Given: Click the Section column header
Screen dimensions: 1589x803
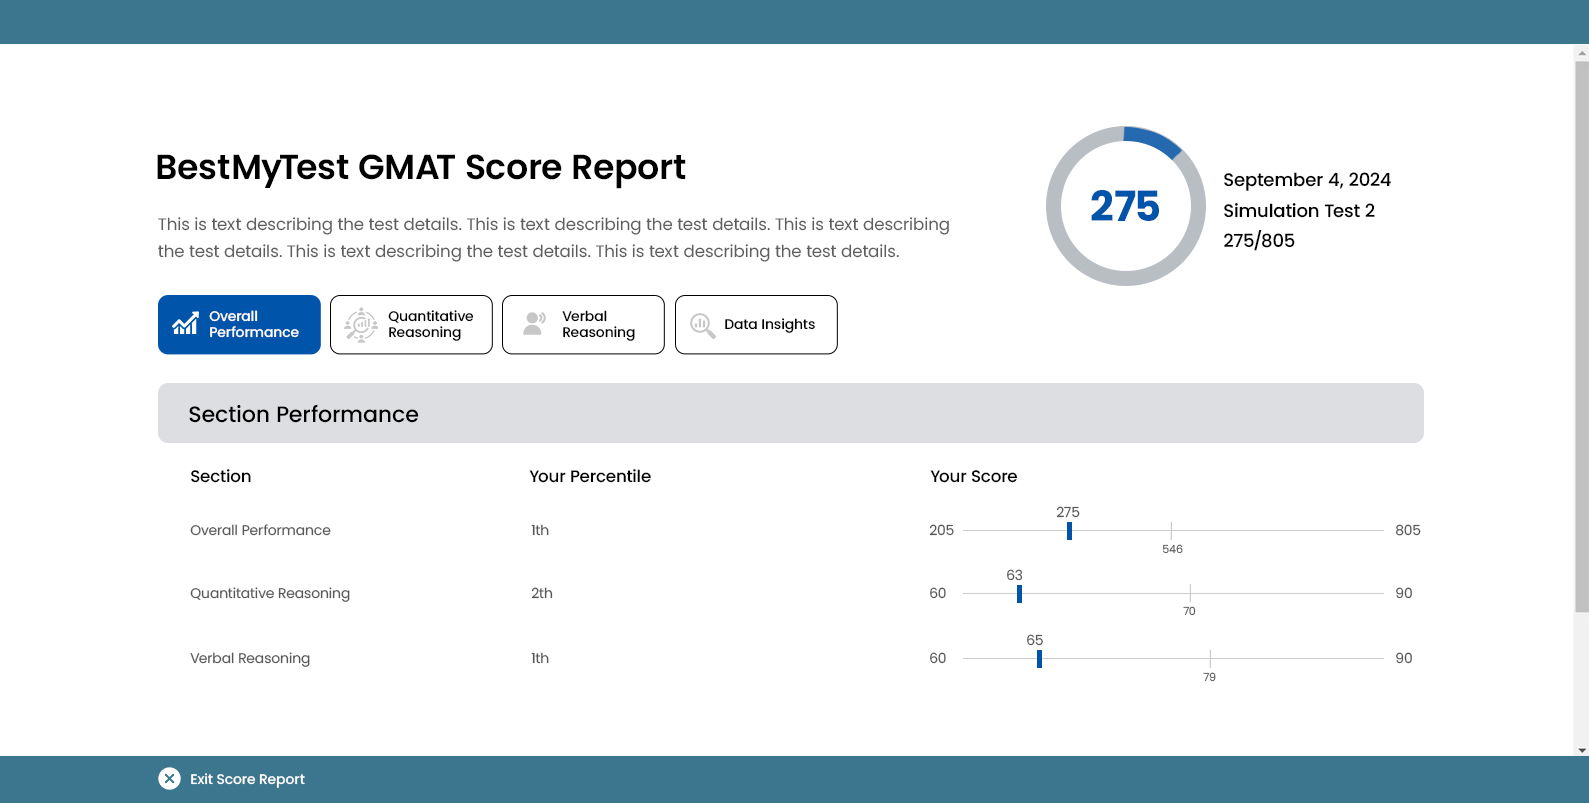Looking at the screenshot, I should pos(221,476).
